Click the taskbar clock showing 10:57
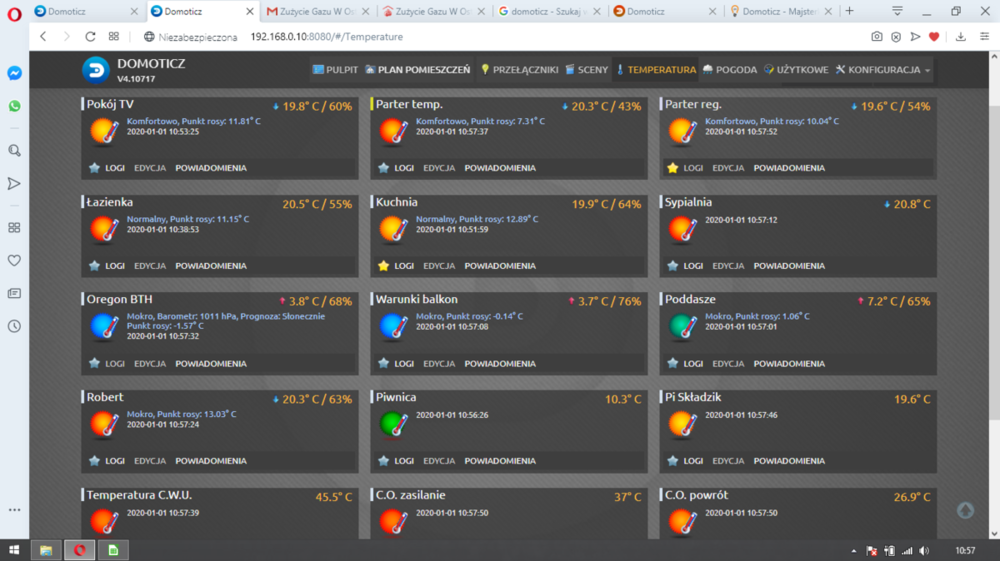 click(965, 551)
